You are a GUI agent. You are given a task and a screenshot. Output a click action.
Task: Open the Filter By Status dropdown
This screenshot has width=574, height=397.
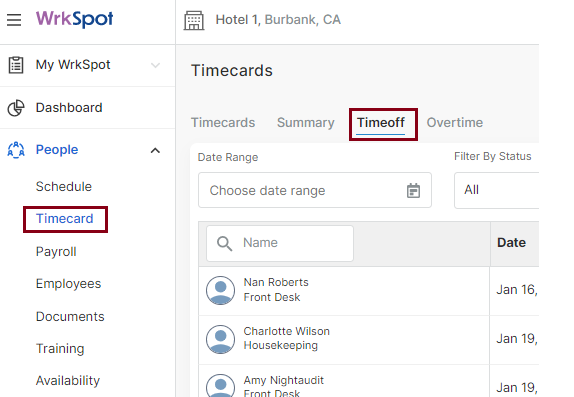click(496, 190)
